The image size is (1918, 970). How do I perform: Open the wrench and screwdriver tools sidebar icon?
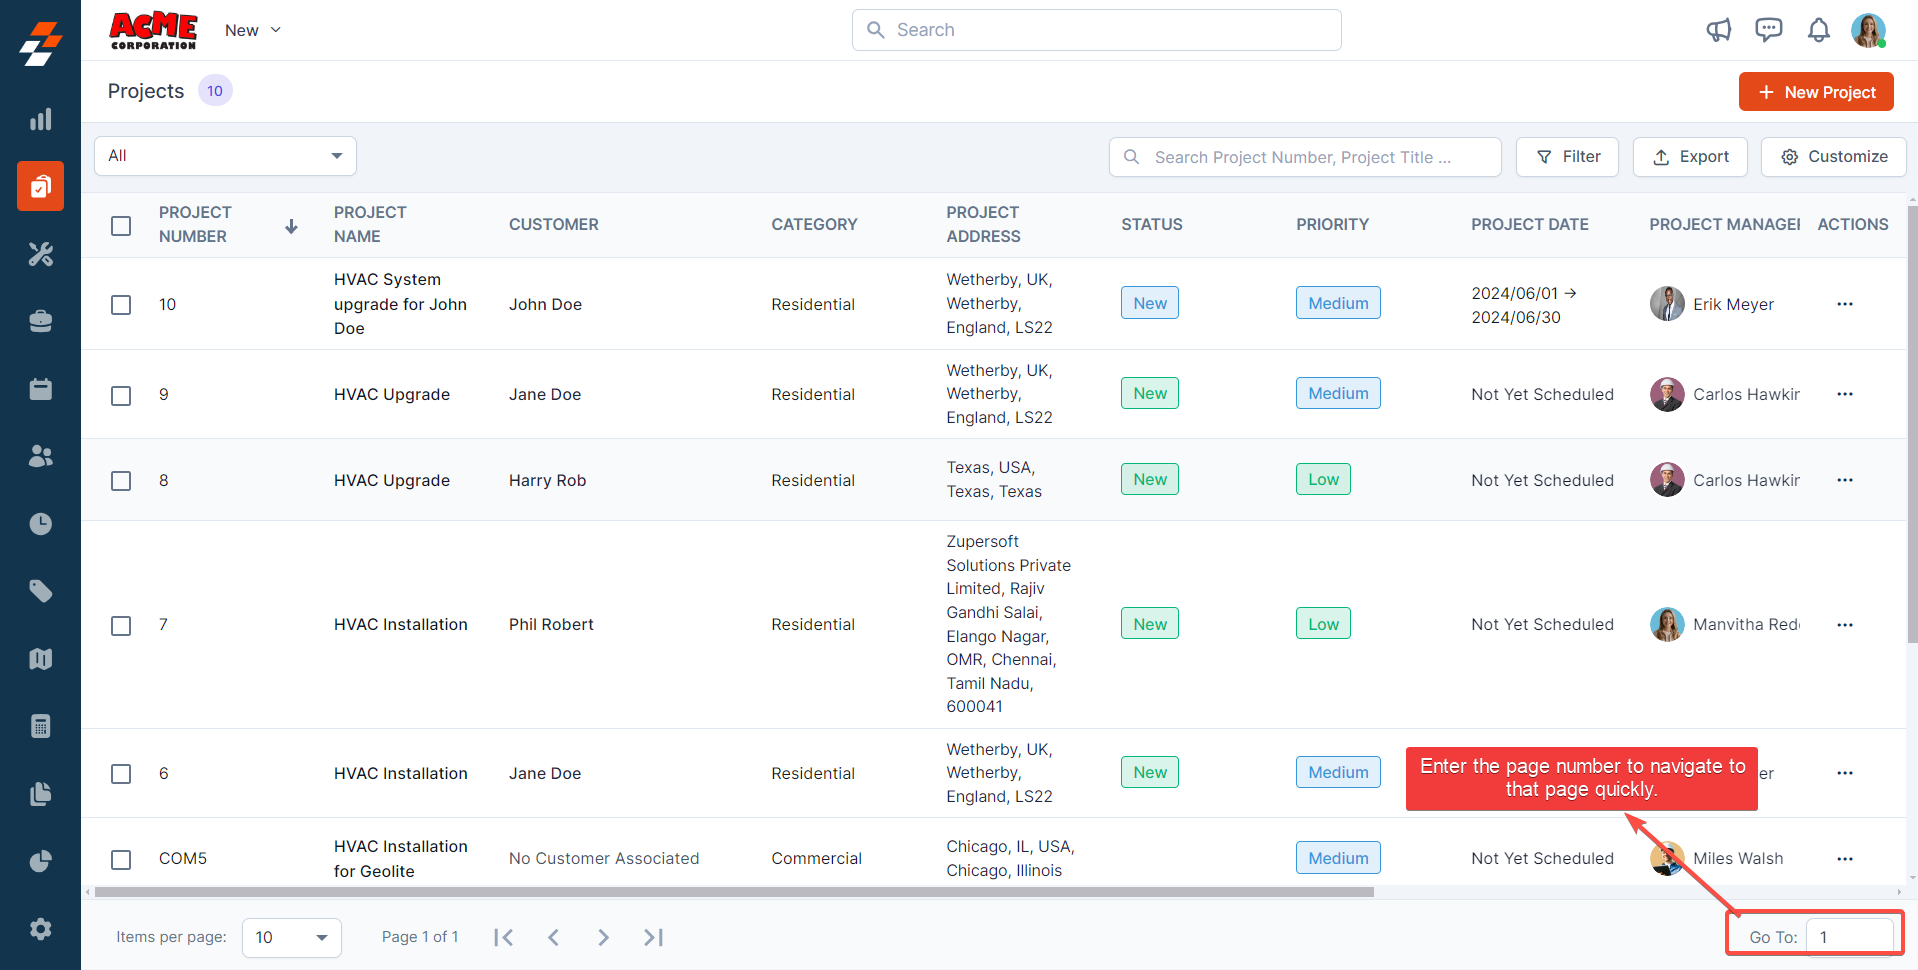pos(40,254)
